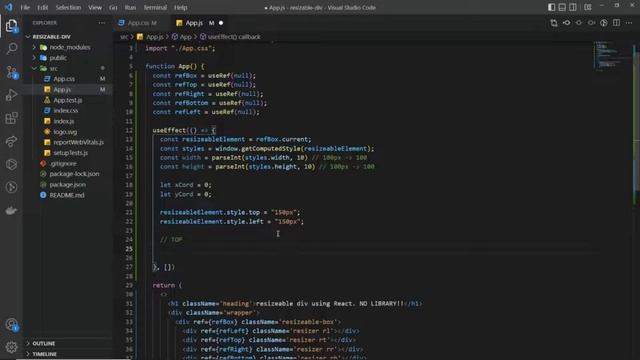Open the Extensions view
The image size is (640, 360).
tap(11, 118)
